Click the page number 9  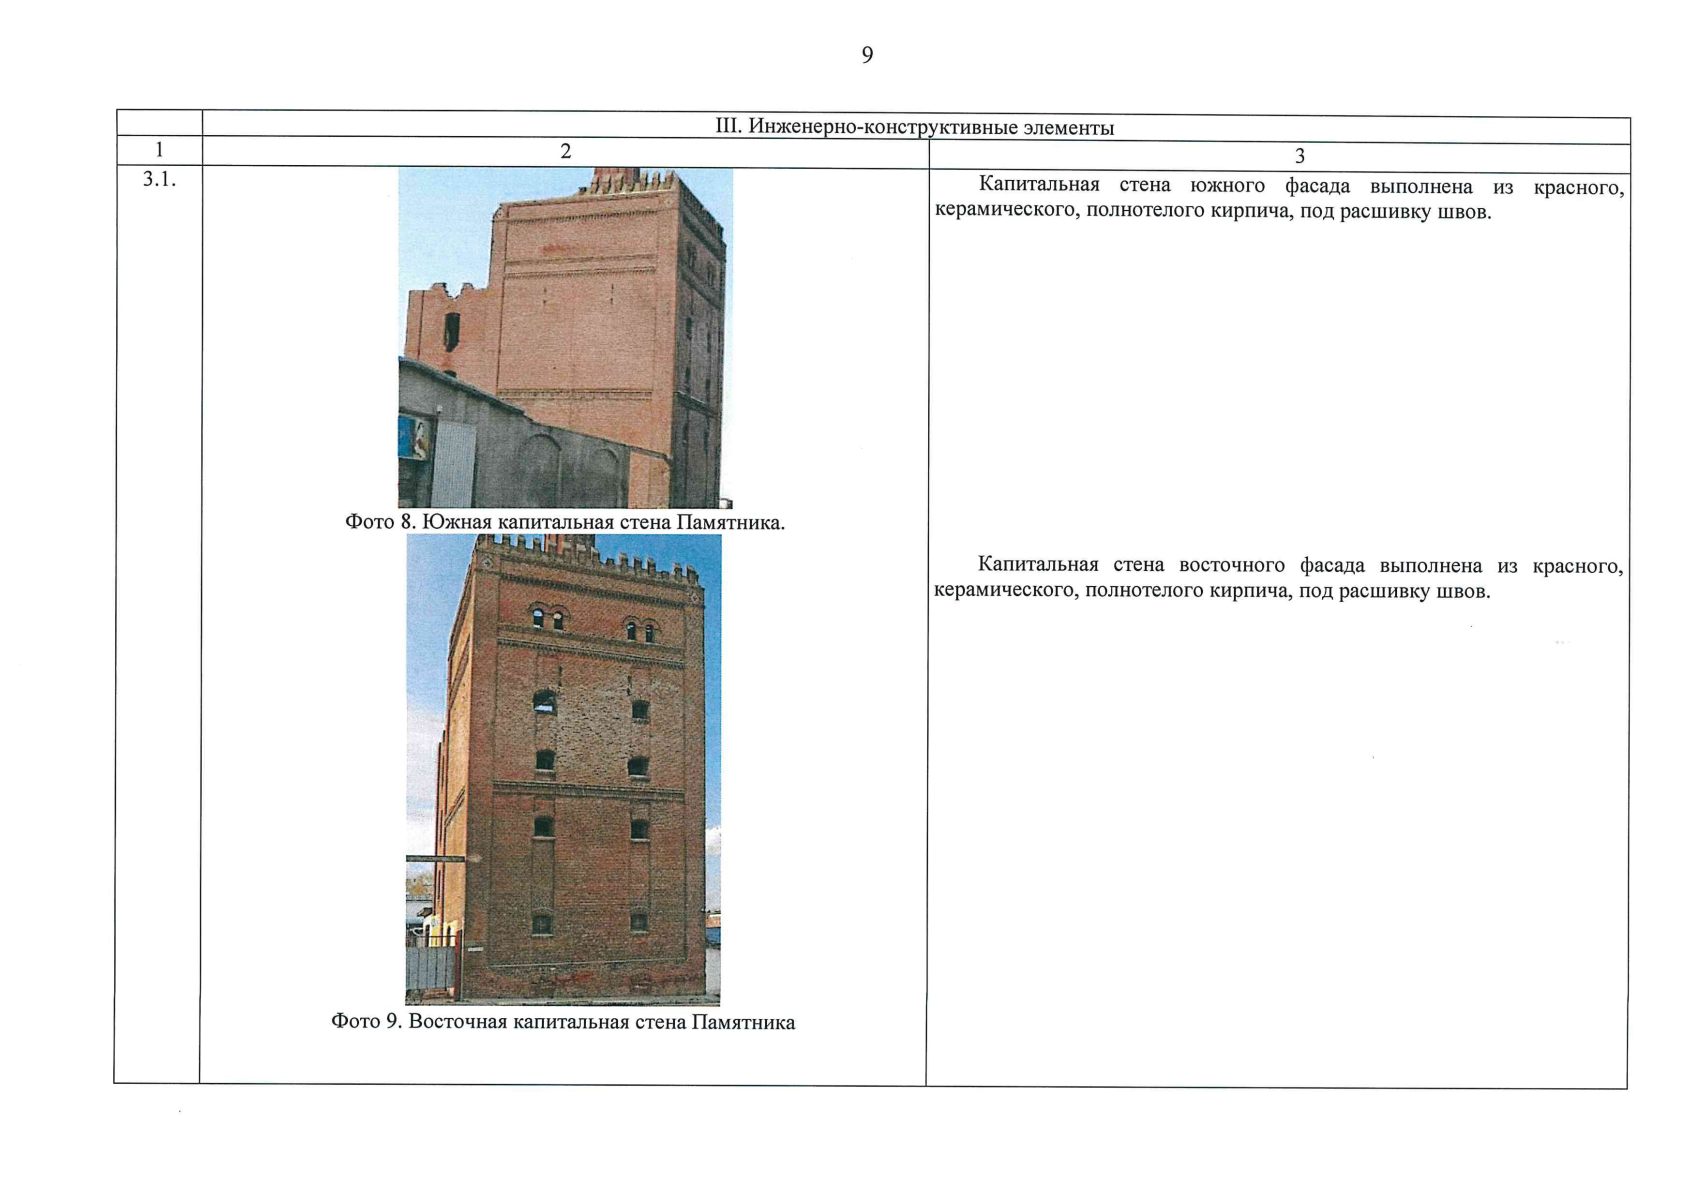pyautogui.click(x=867, y=55)
